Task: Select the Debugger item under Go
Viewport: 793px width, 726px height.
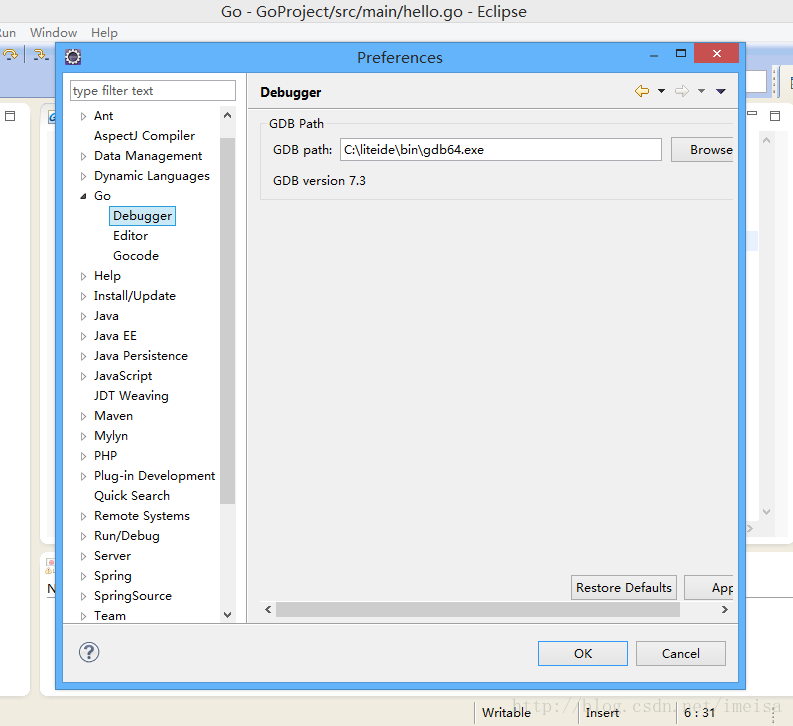Action: pos(142,216)
